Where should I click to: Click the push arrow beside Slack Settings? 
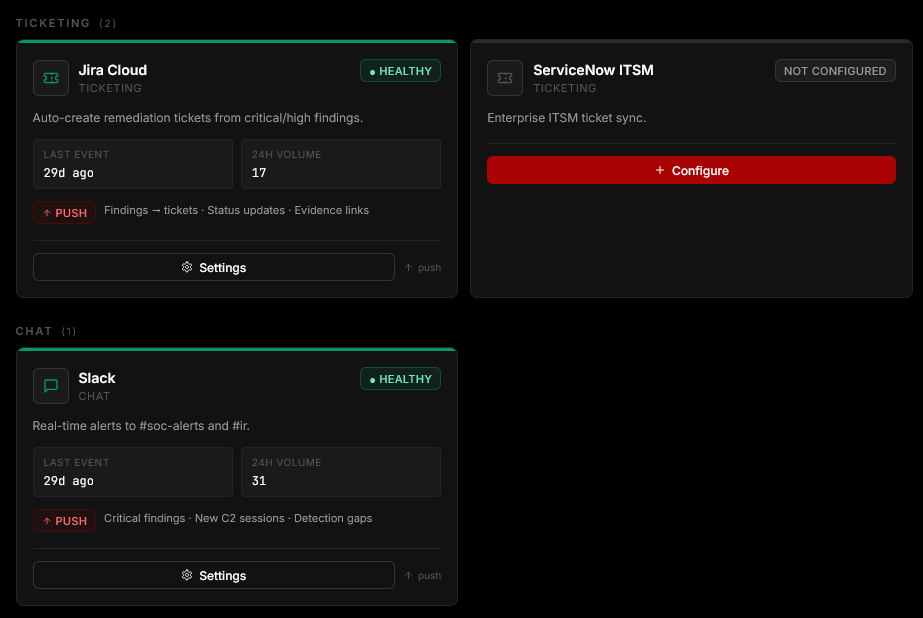409,575
